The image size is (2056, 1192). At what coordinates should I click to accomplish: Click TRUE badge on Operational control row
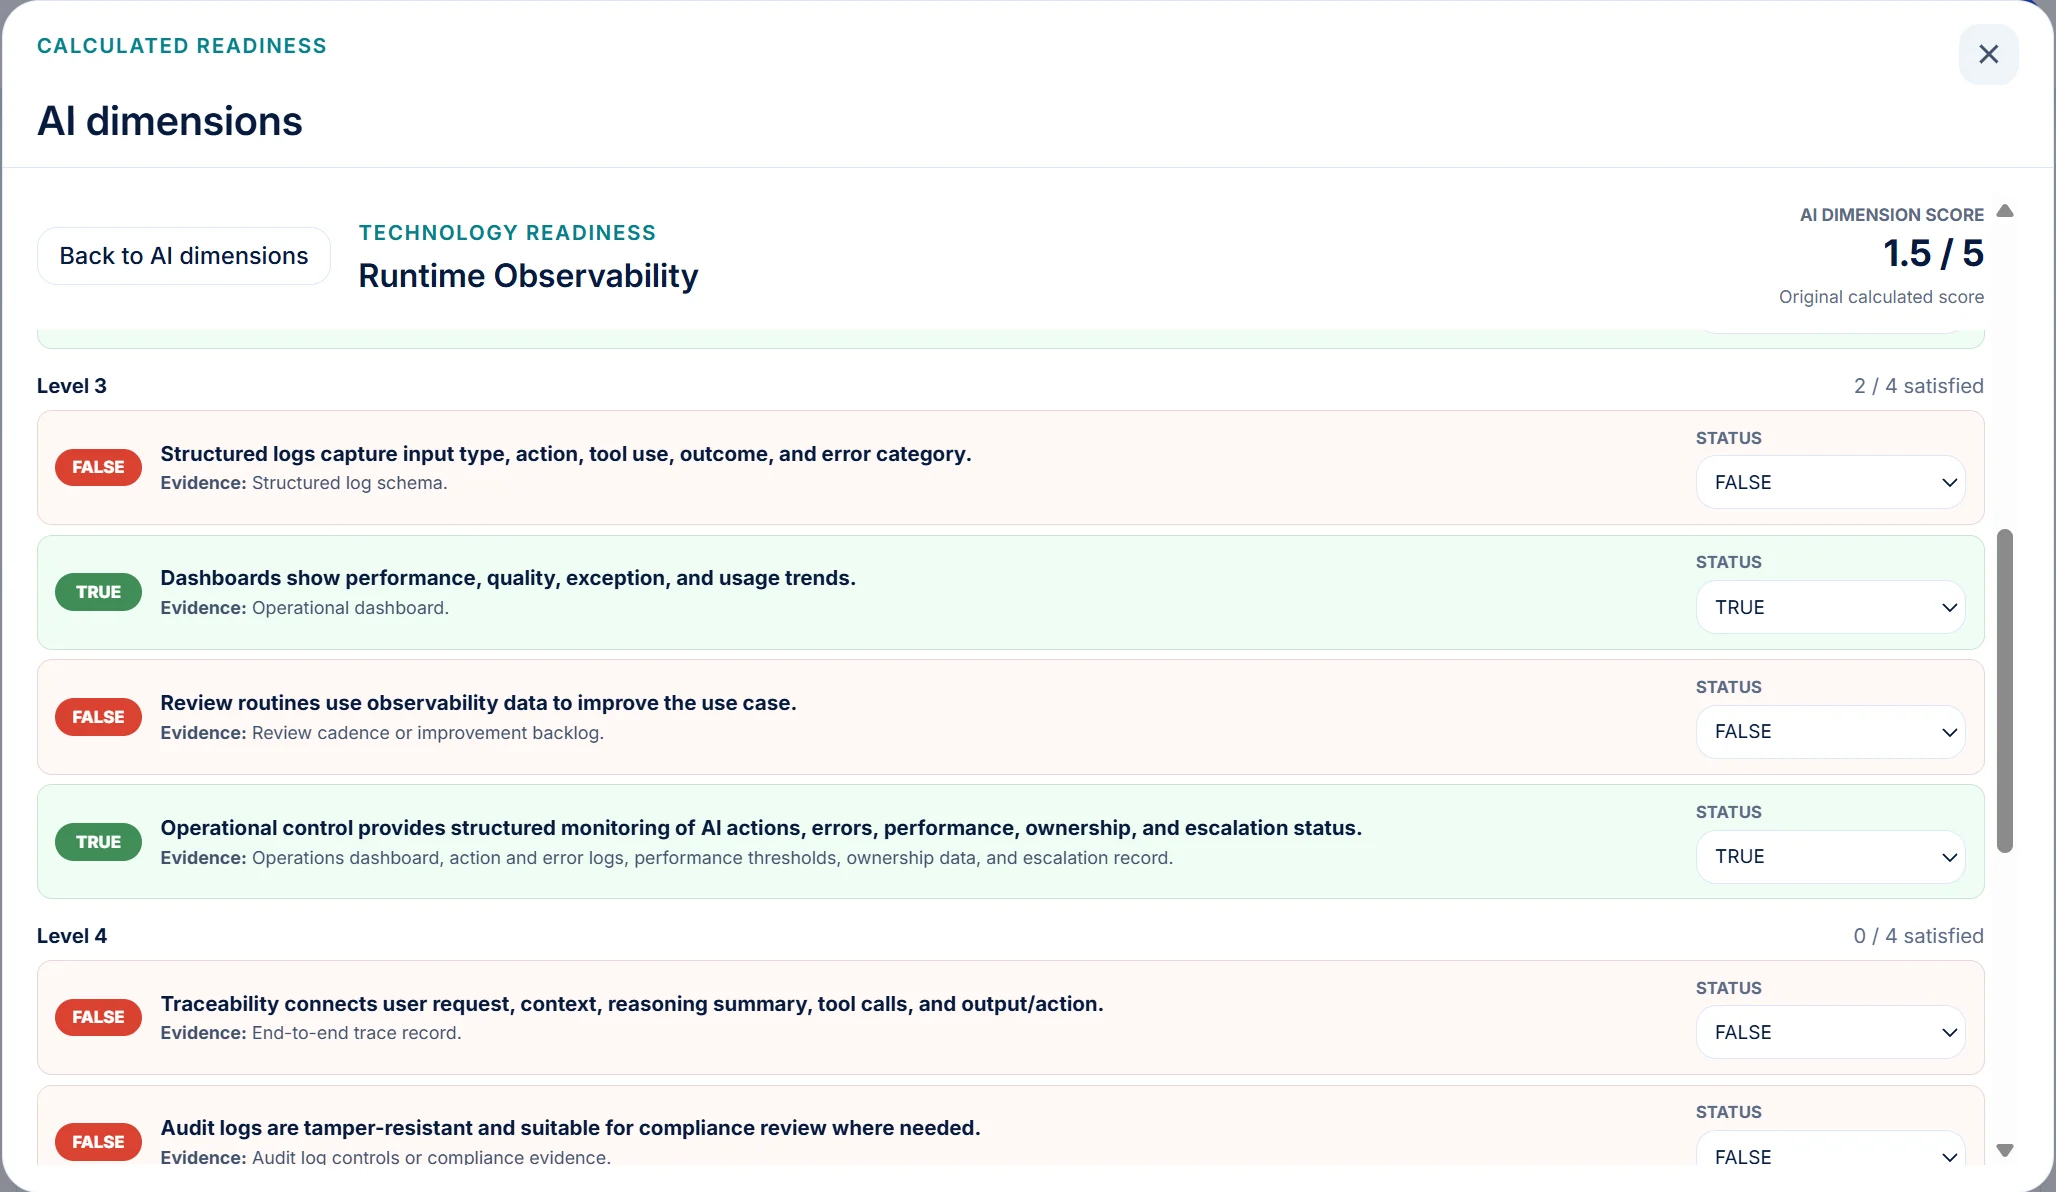click(x=98, y=842)
